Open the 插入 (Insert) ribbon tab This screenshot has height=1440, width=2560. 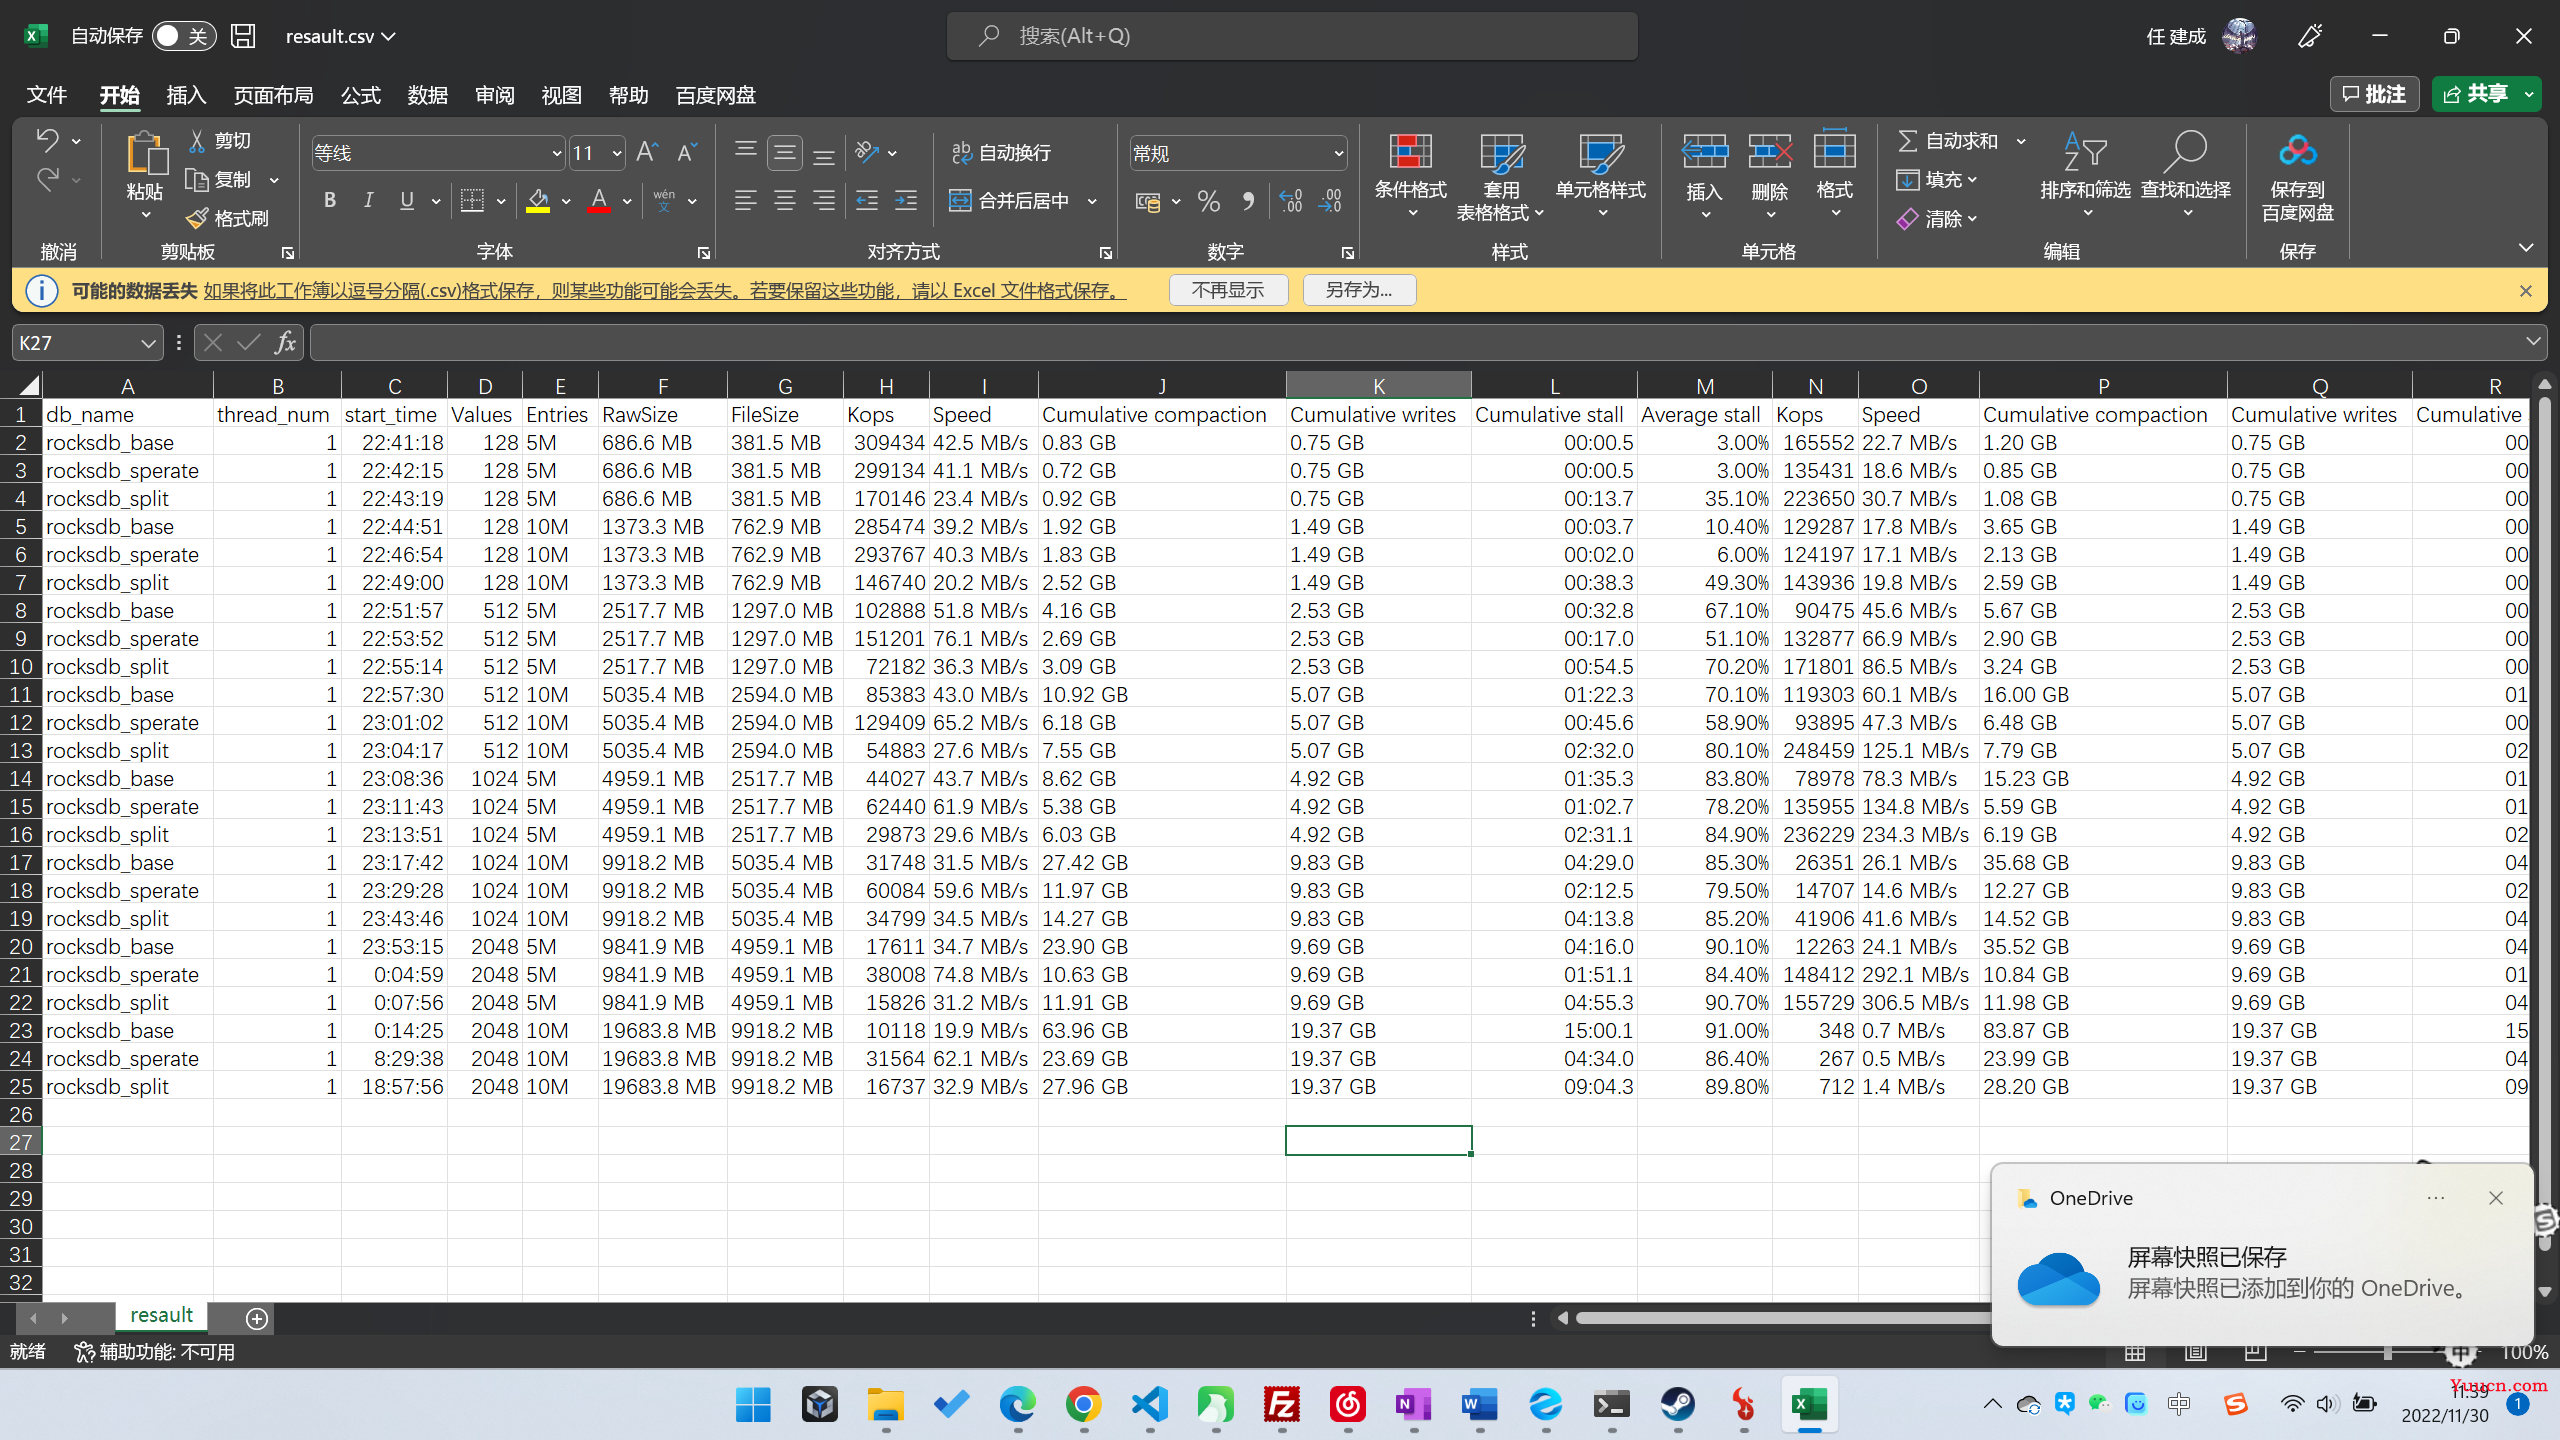tap(186, 95)
